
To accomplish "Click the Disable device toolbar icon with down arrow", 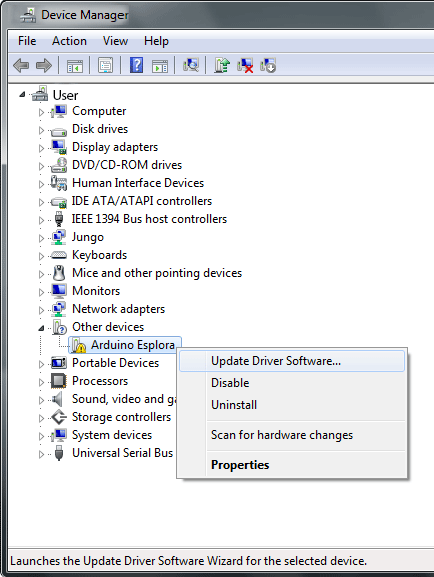I will (x=268, y=66).
